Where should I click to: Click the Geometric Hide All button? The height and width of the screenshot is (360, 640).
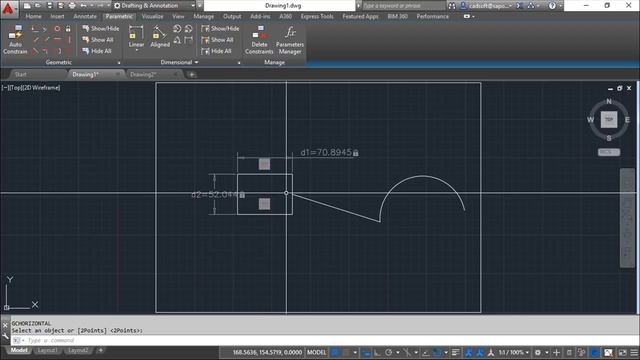97,51
